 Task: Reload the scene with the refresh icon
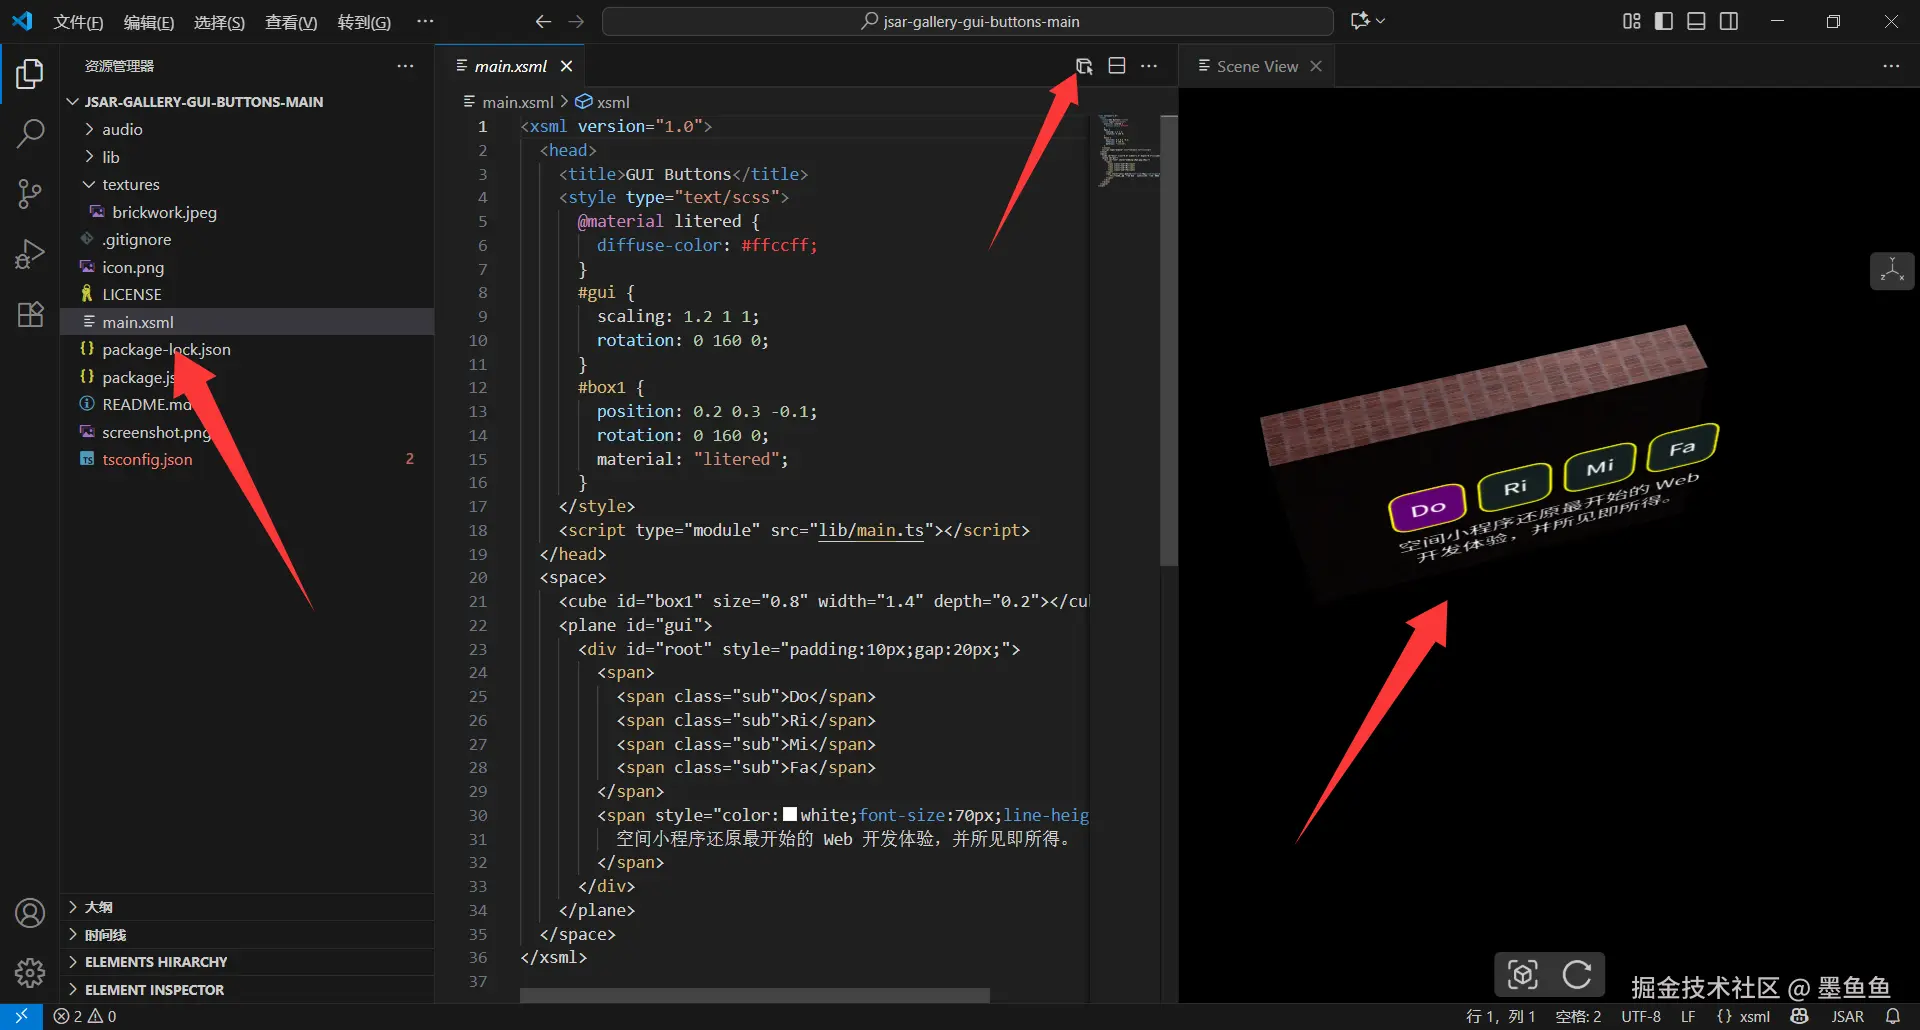[1577, 974]
